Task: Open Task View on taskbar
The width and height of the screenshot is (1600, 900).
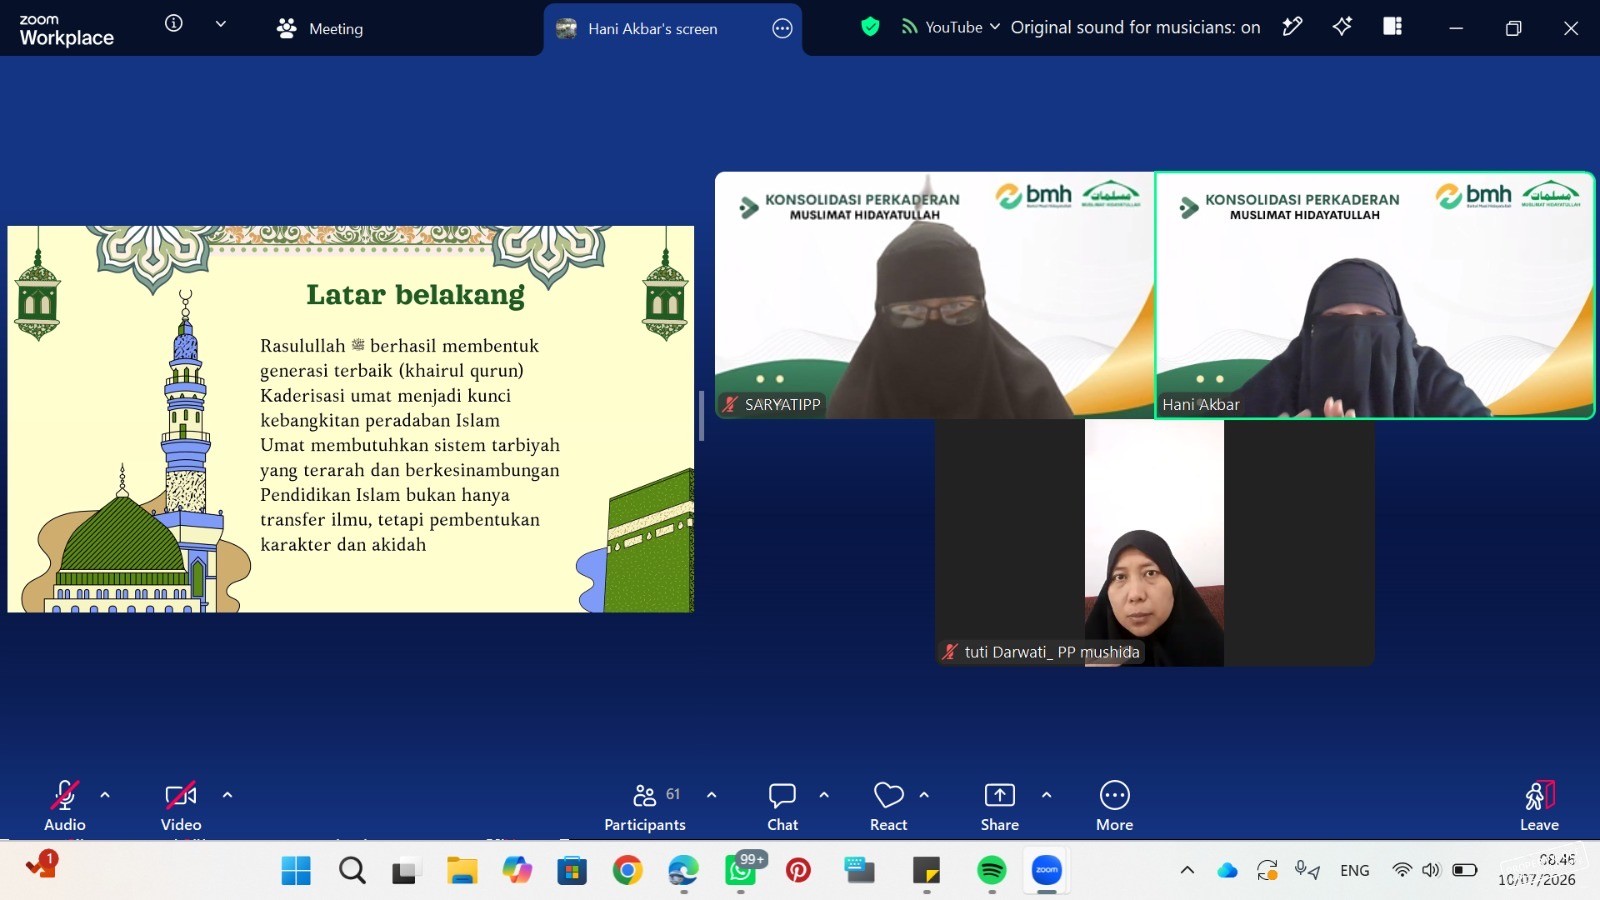Action: (x=404, y=871)
